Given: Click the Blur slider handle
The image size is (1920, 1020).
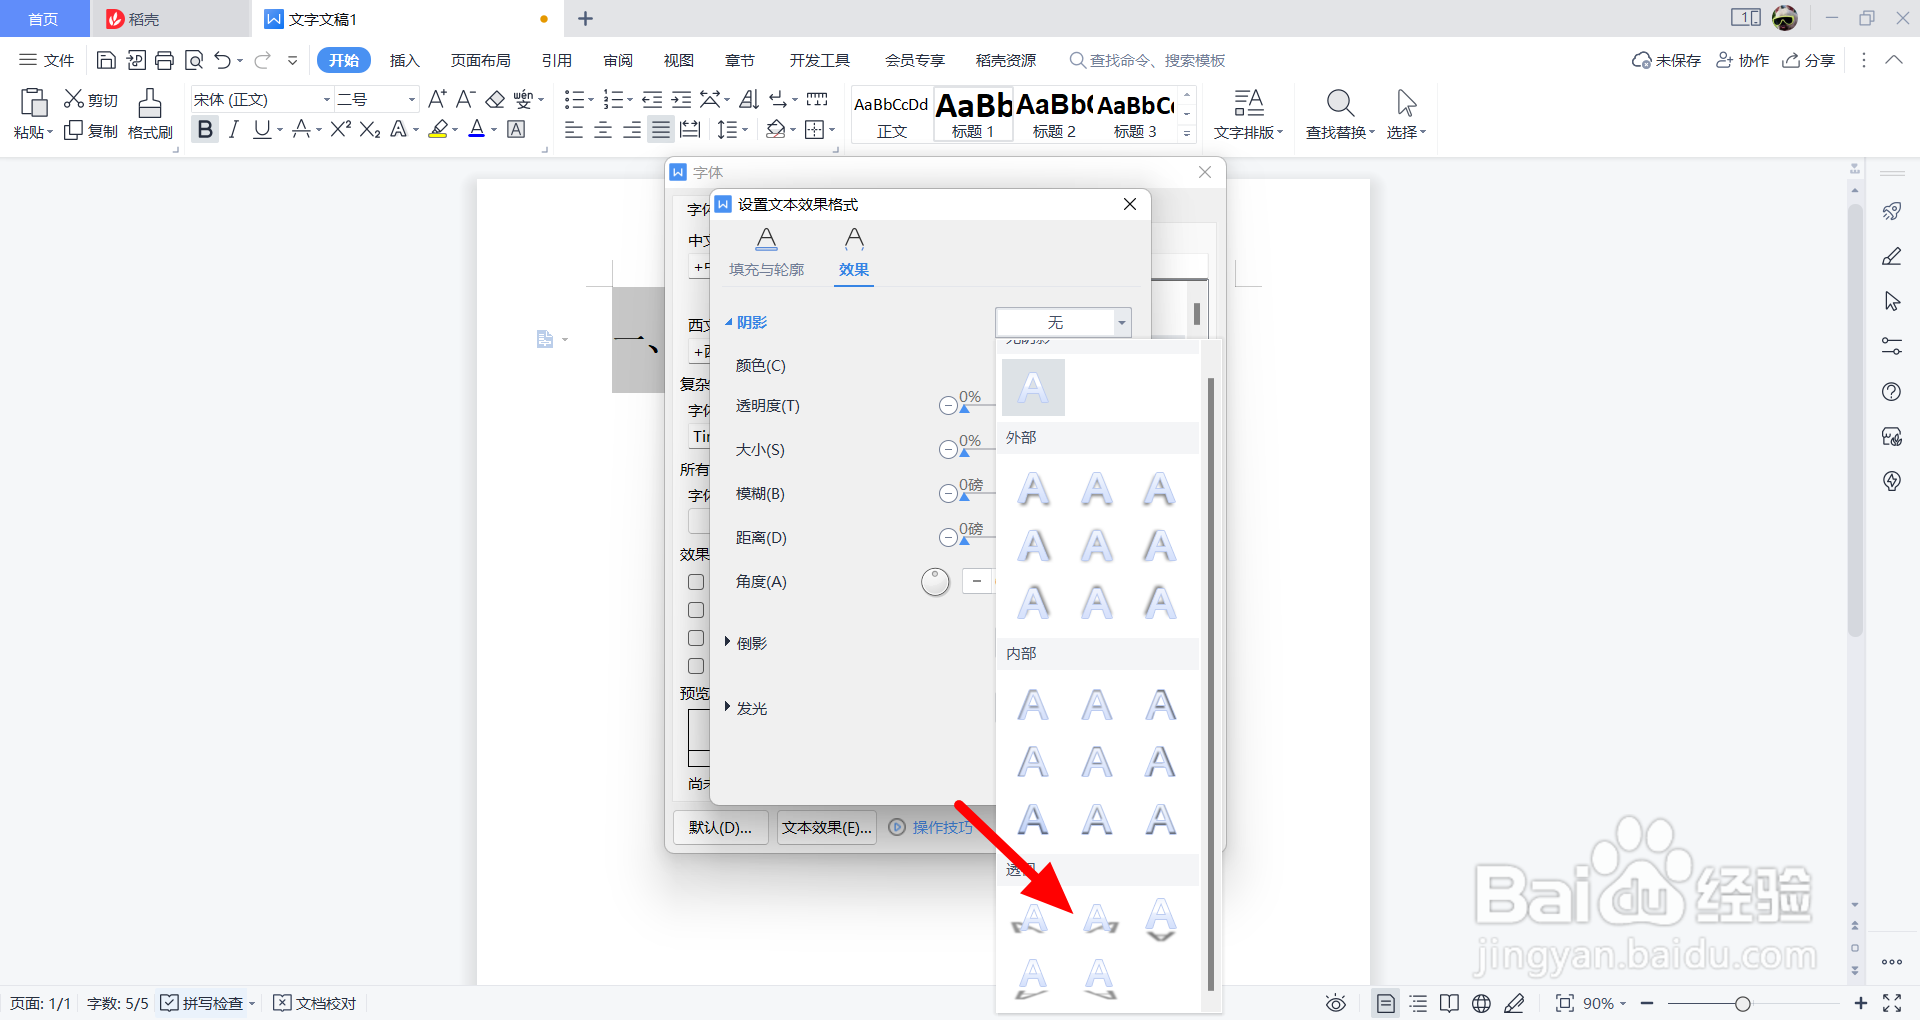Looking at the screenshot, I should pos(964,497).
